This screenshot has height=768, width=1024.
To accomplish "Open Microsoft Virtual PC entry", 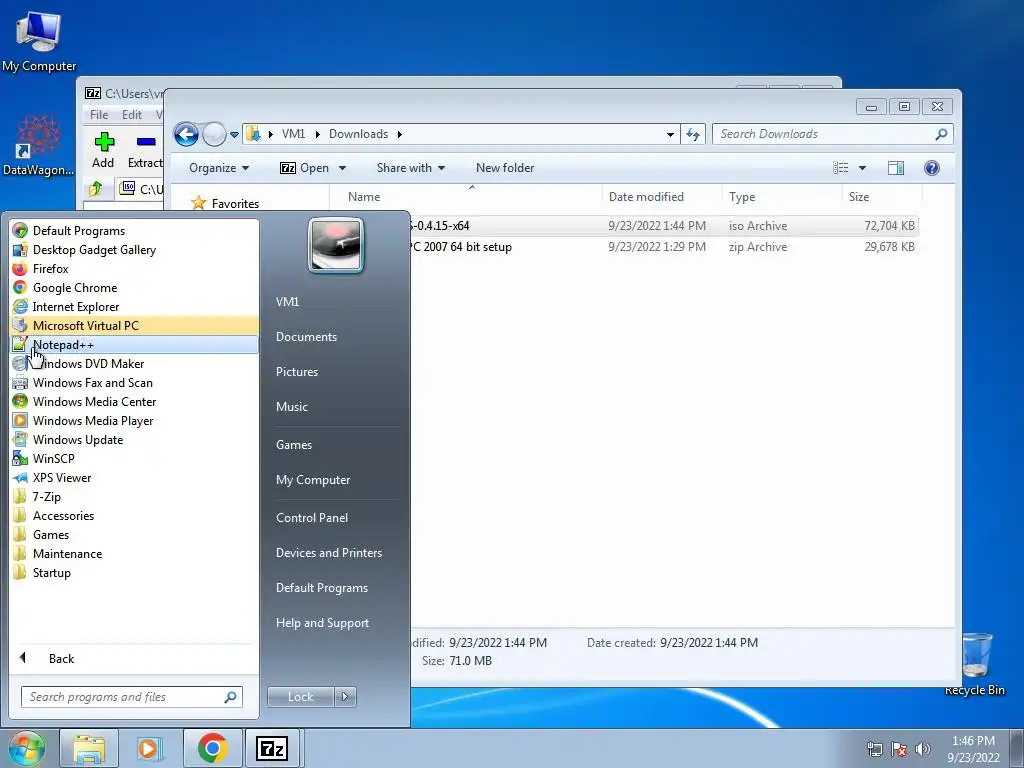I will [x=134, y=325].
